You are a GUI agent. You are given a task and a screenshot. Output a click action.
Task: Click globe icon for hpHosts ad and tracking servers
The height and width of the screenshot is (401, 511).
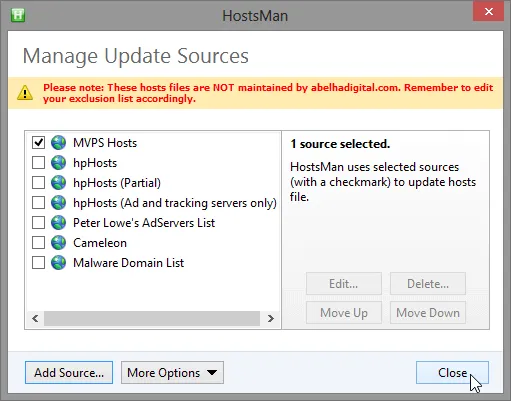pos(59,203)
